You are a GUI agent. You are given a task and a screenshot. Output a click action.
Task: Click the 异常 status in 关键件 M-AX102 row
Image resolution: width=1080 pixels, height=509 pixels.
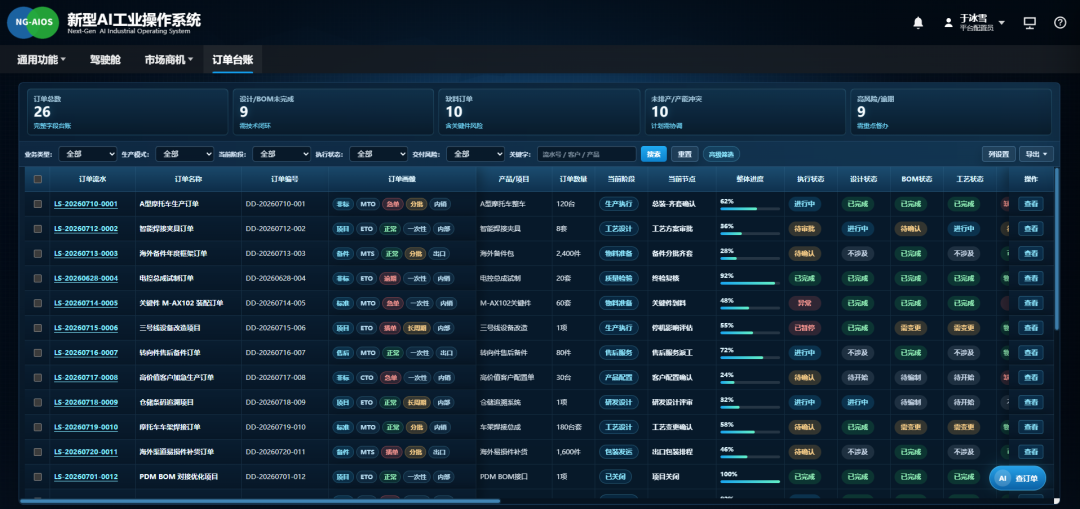pyautogui.click(x=804, y=303)
